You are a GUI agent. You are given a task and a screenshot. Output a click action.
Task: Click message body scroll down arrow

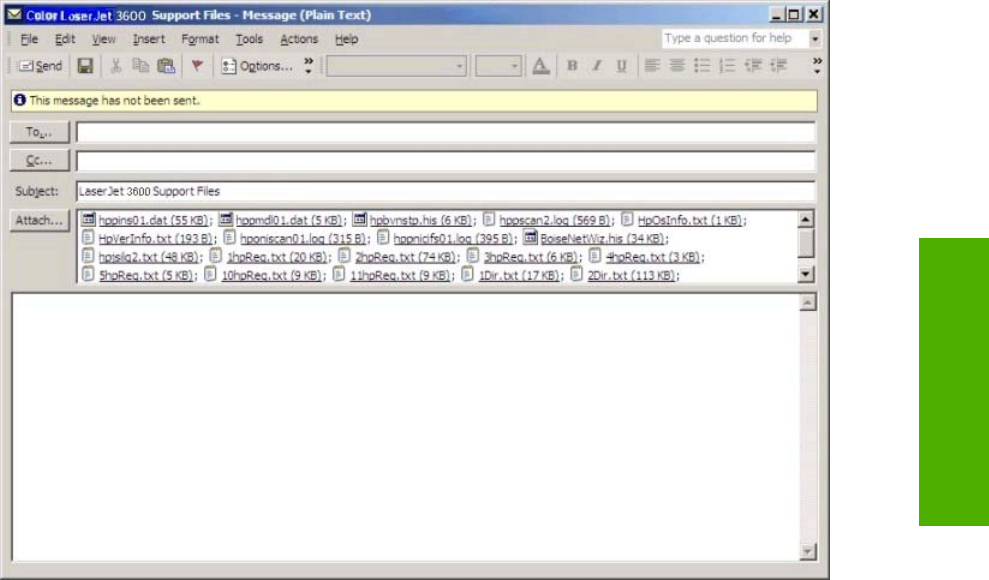(x=807, y=552)
